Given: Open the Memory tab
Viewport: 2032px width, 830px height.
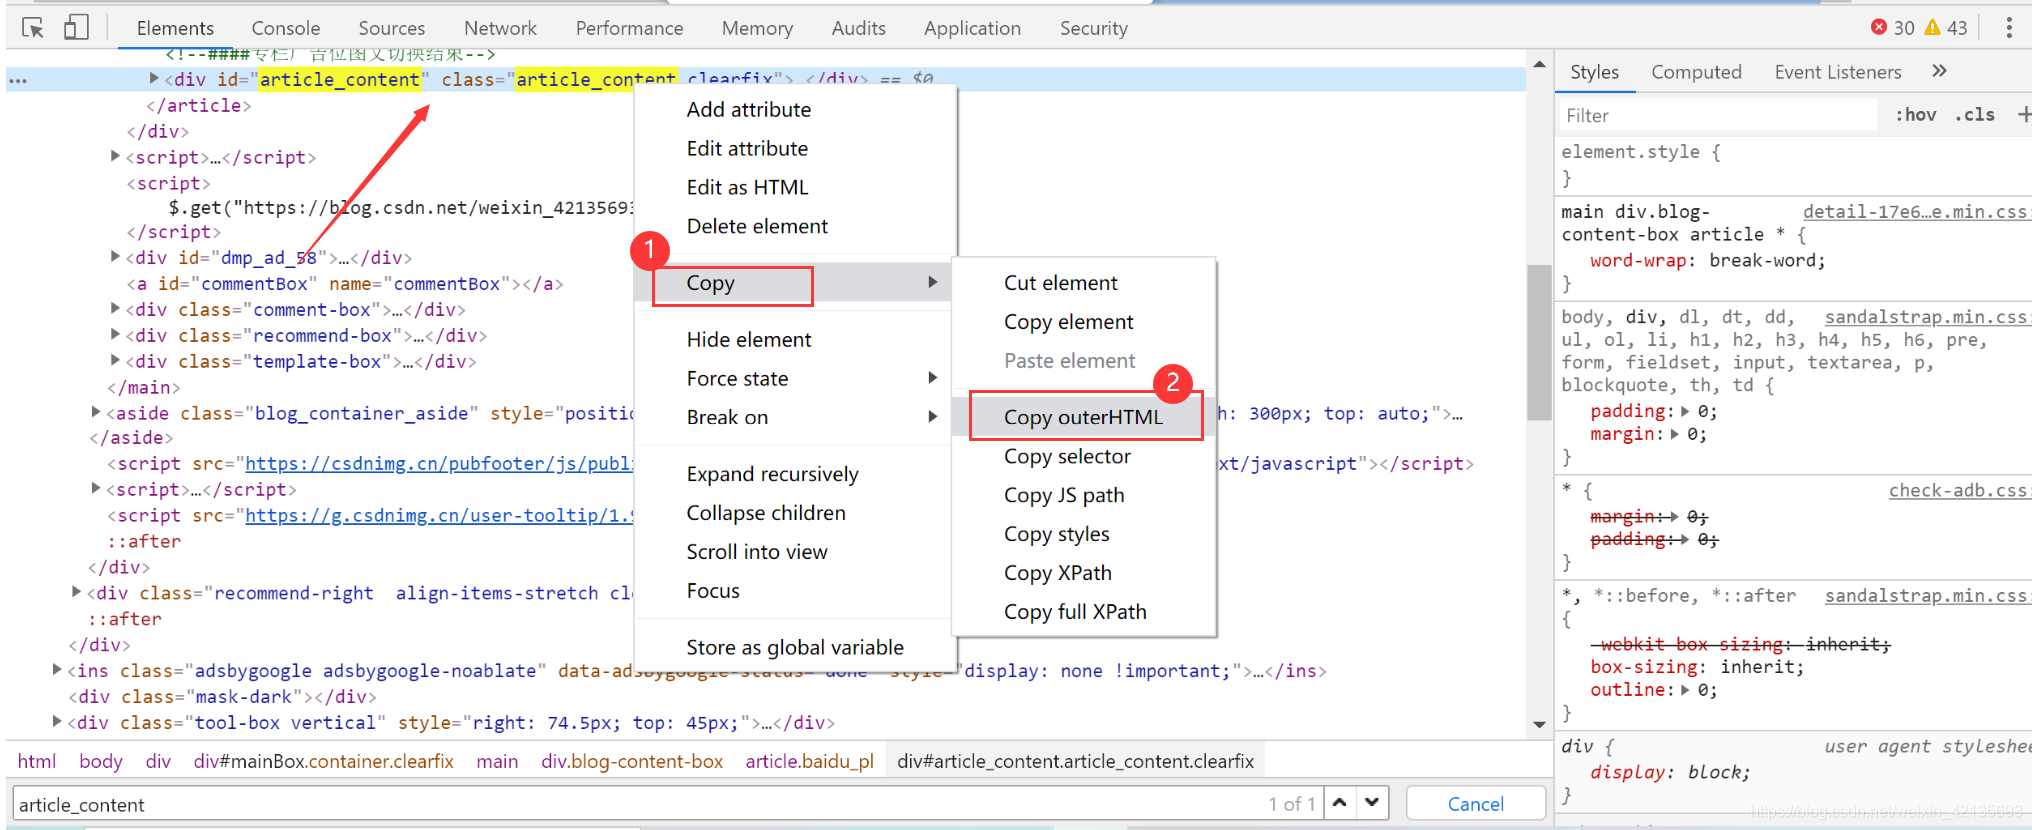Looking at the screenshot, I should pyautogui.click(x=757, y=28).
